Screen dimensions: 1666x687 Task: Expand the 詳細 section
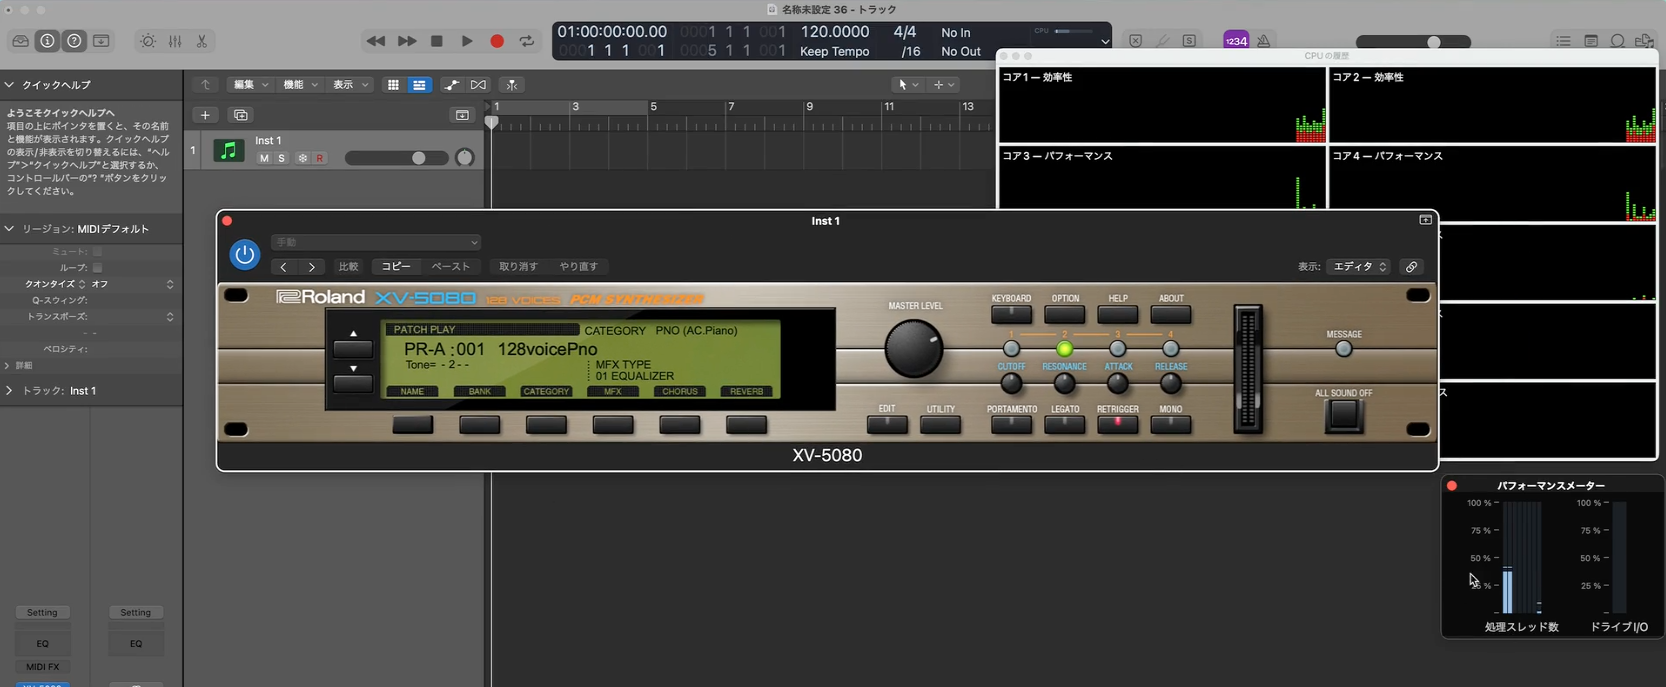[7, 366]
